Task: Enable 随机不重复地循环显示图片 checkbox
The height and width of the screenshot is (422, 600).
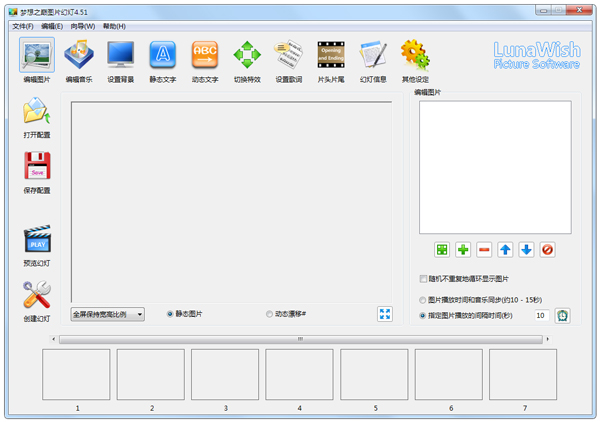Action: click(423, 279)
